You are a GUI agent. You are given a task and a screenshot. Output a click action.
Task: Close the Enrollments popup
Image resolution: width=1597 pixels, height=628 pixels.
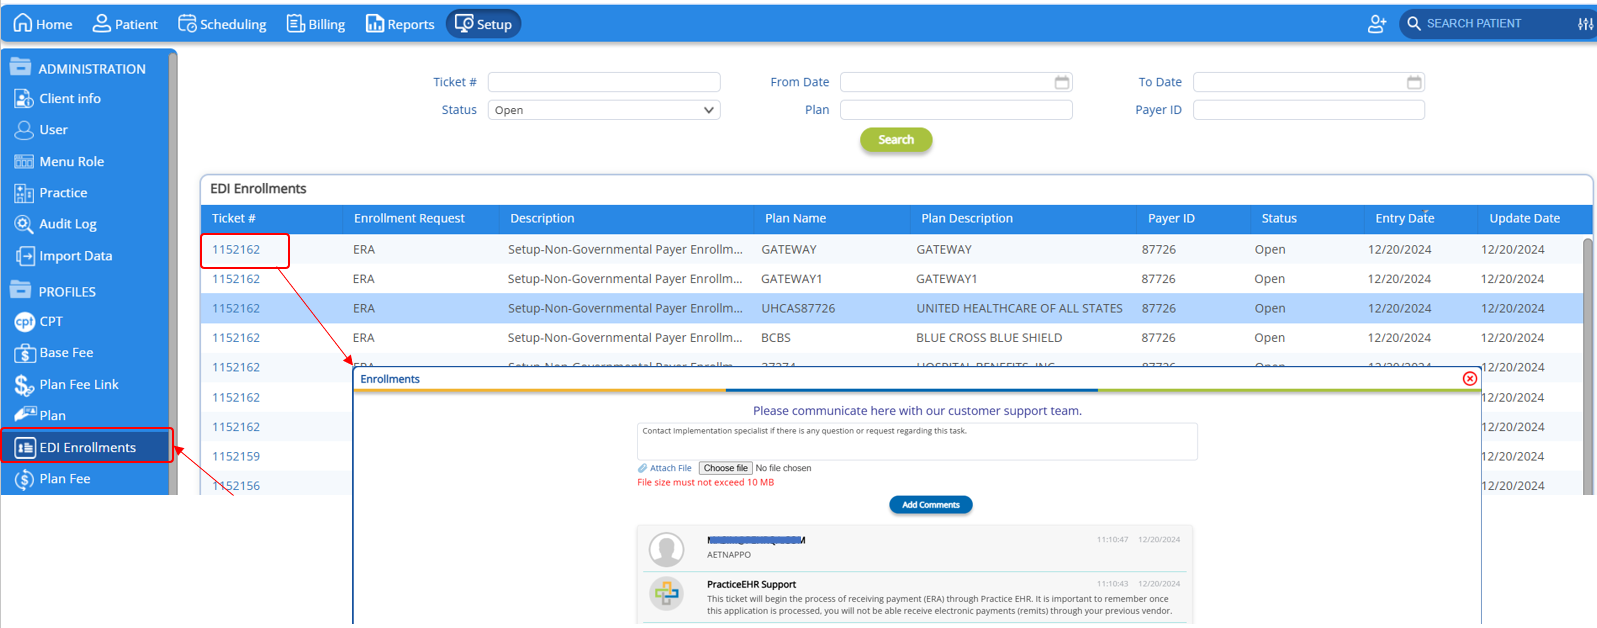tap(1469, 379)
